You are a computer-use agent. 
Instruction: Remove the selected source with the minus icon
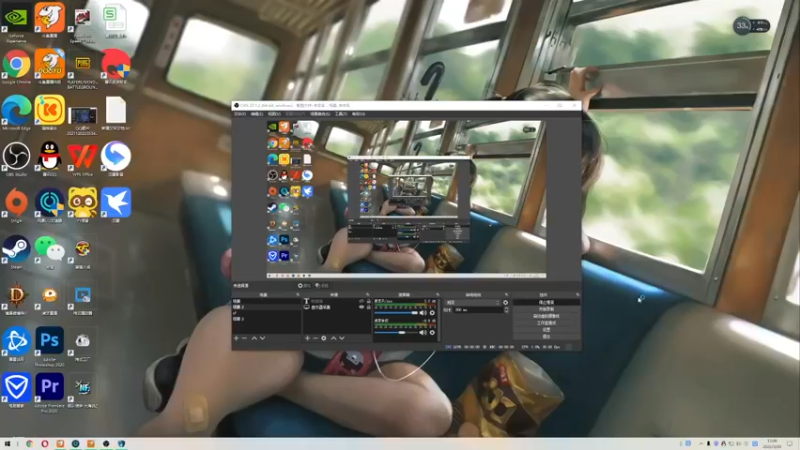pyautogui.click(x=315, y=338)
